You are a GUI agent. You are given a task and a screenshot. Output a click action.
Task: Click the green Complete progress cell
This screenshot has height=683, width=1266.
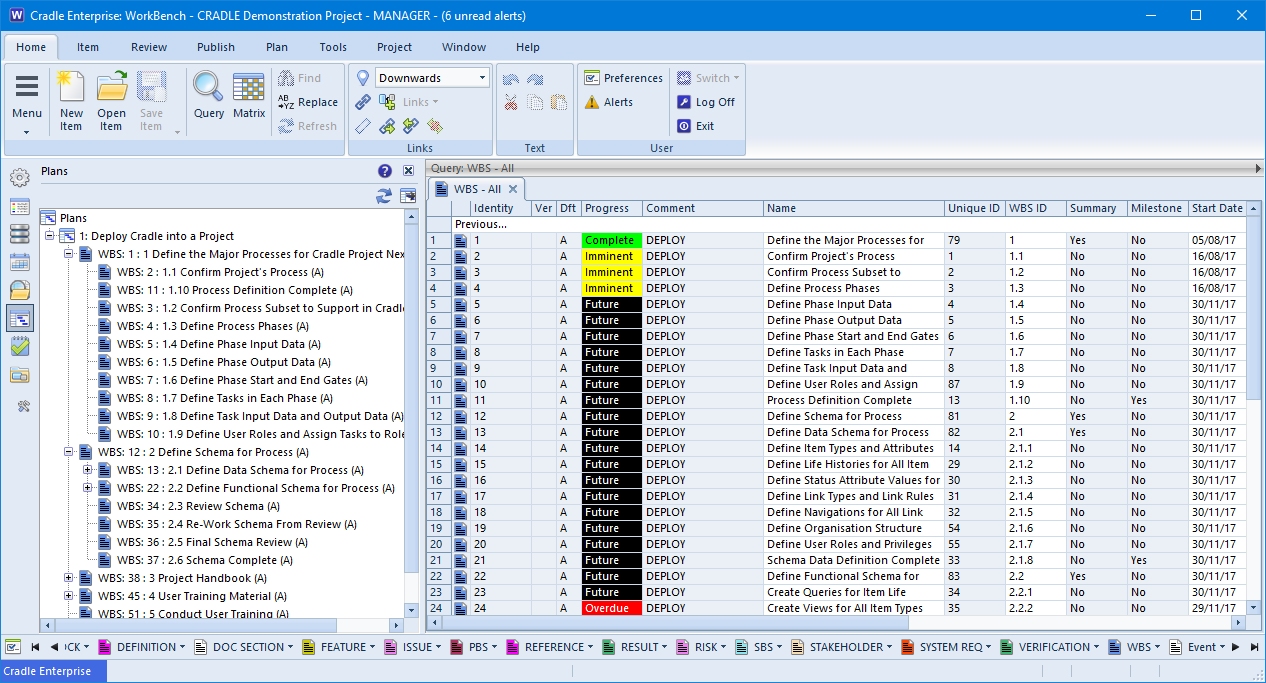(611, 240)
